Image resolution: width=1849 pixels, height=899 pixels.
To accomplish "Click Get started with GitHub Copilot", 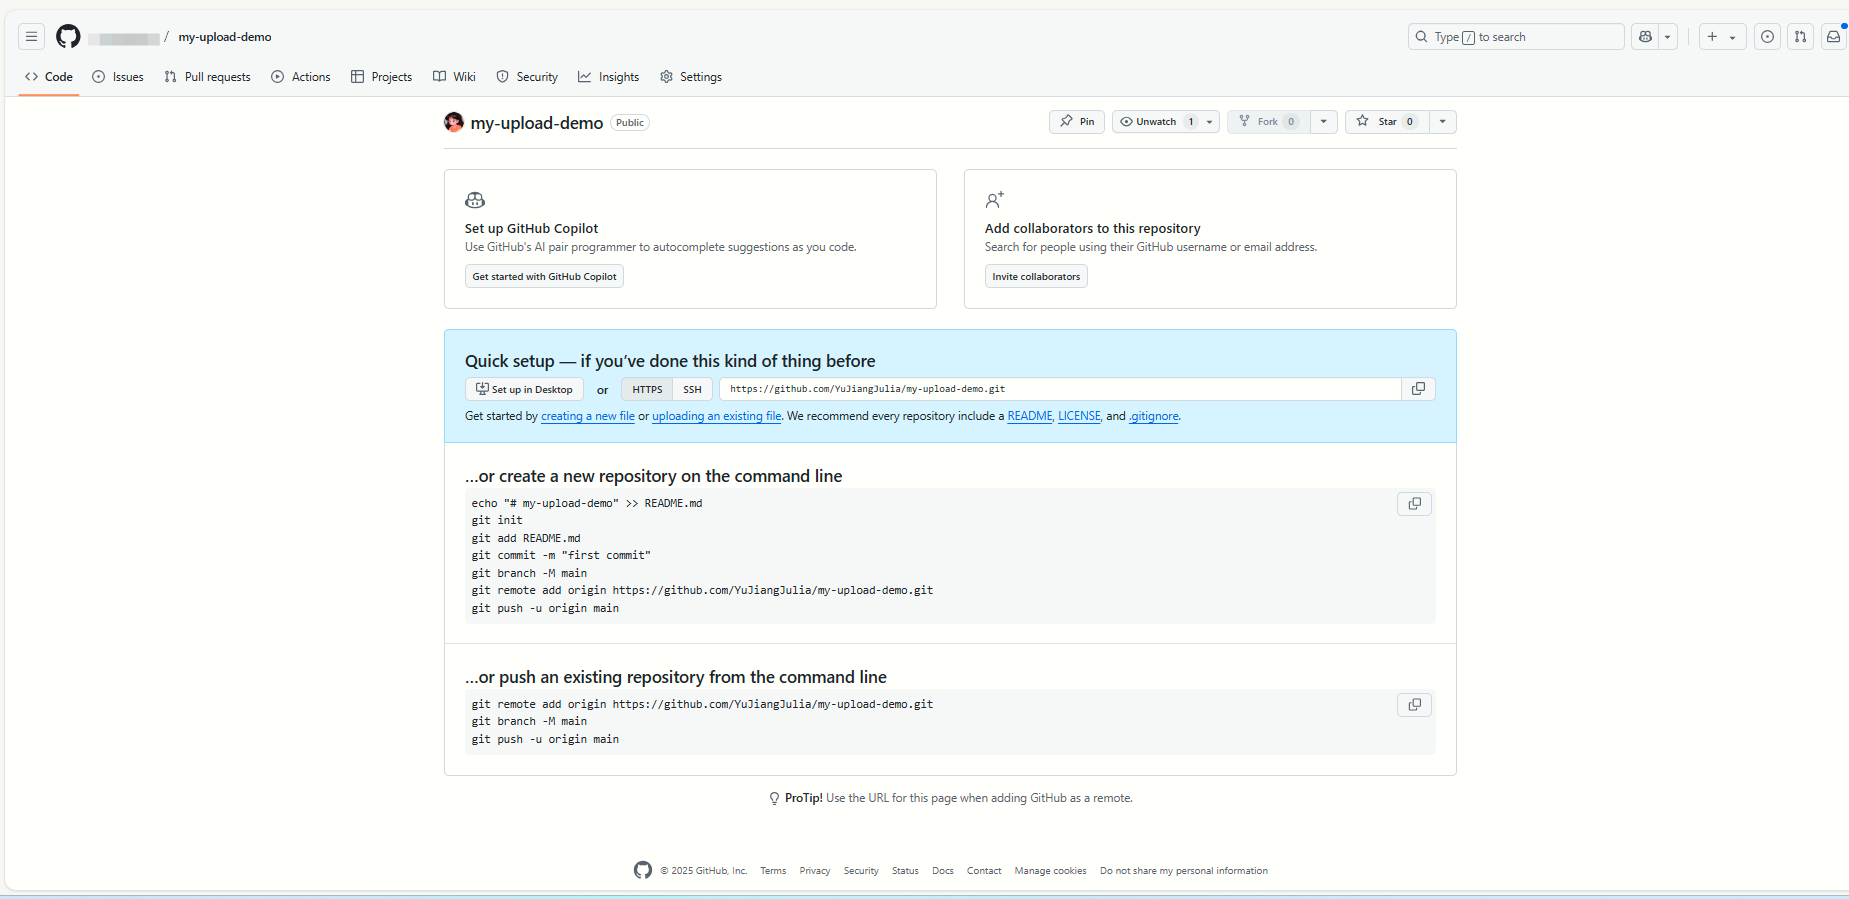I will 544,277.
